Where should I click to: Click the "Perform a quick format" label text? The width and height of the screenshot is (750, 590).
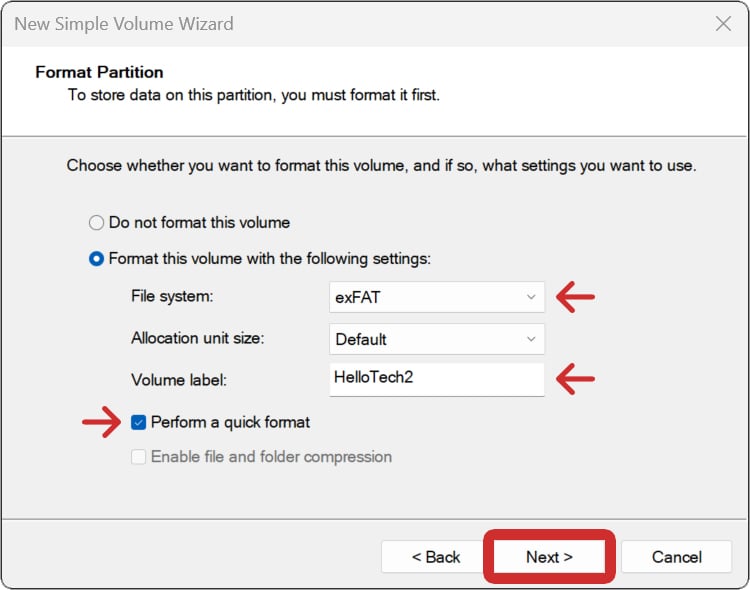pos(230,422)
